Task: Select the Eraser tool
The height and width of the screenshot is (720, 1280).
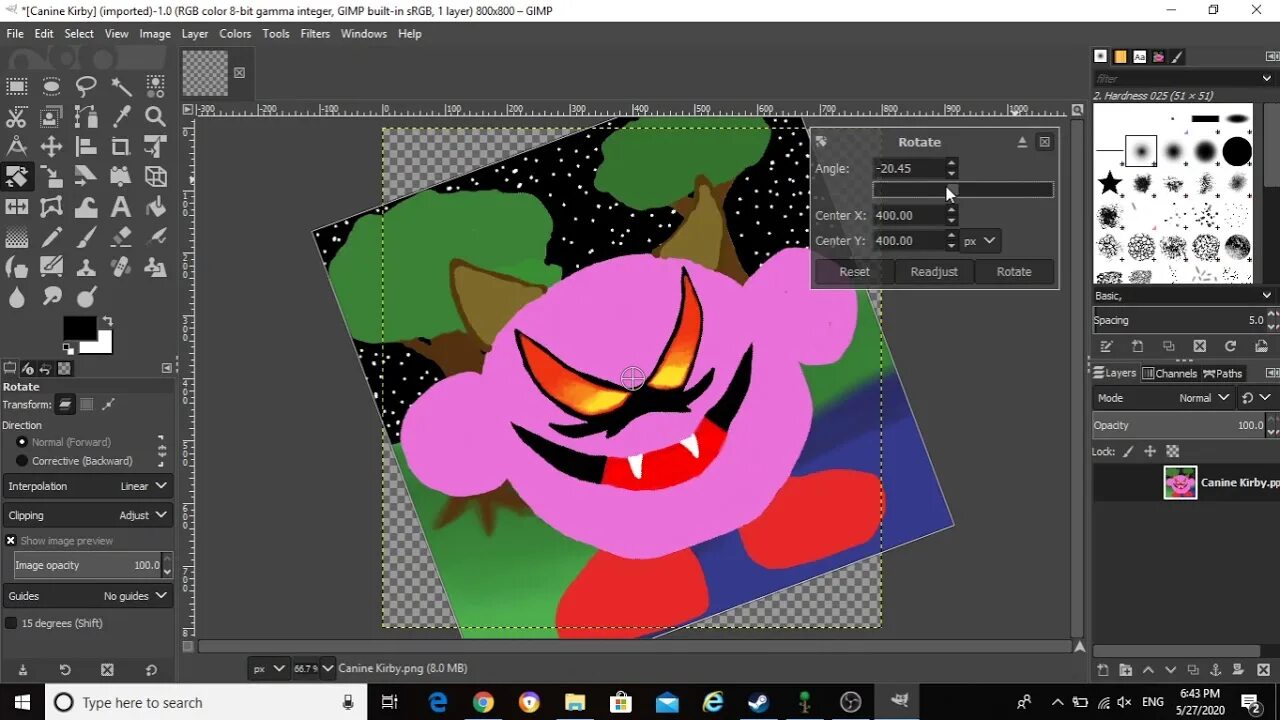Action: pyautogui.click(x=121, y=238)
